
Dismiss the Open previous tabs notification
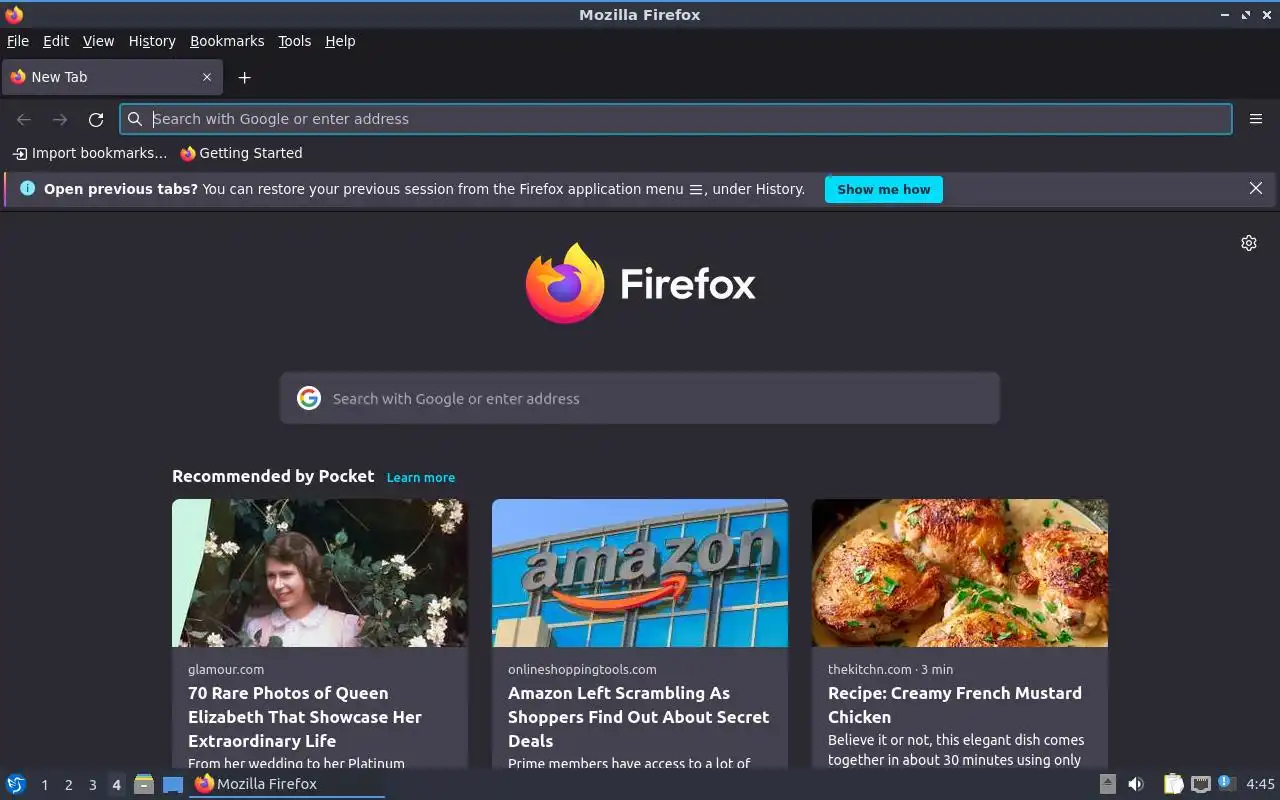(x=1256, y=188)
